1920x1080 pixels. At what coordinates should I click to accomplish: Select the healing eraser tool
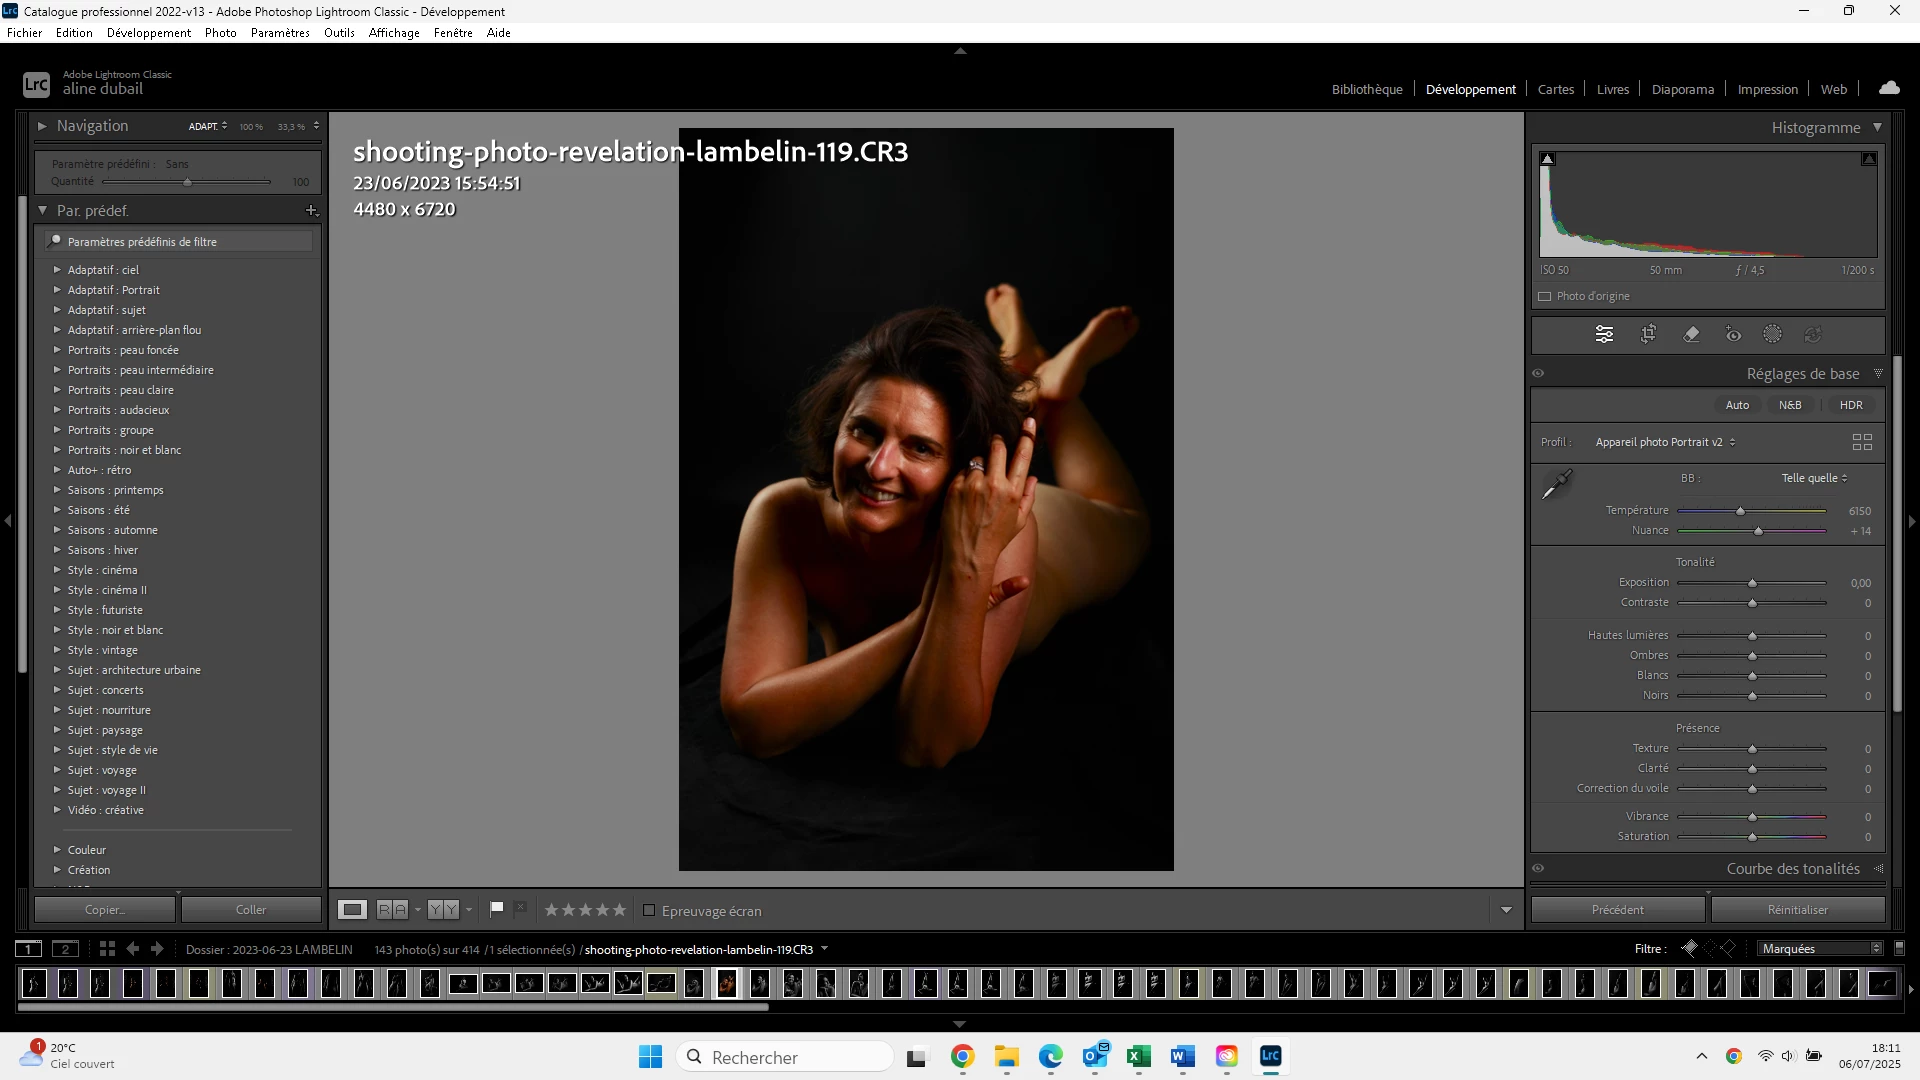[1691, 335]
